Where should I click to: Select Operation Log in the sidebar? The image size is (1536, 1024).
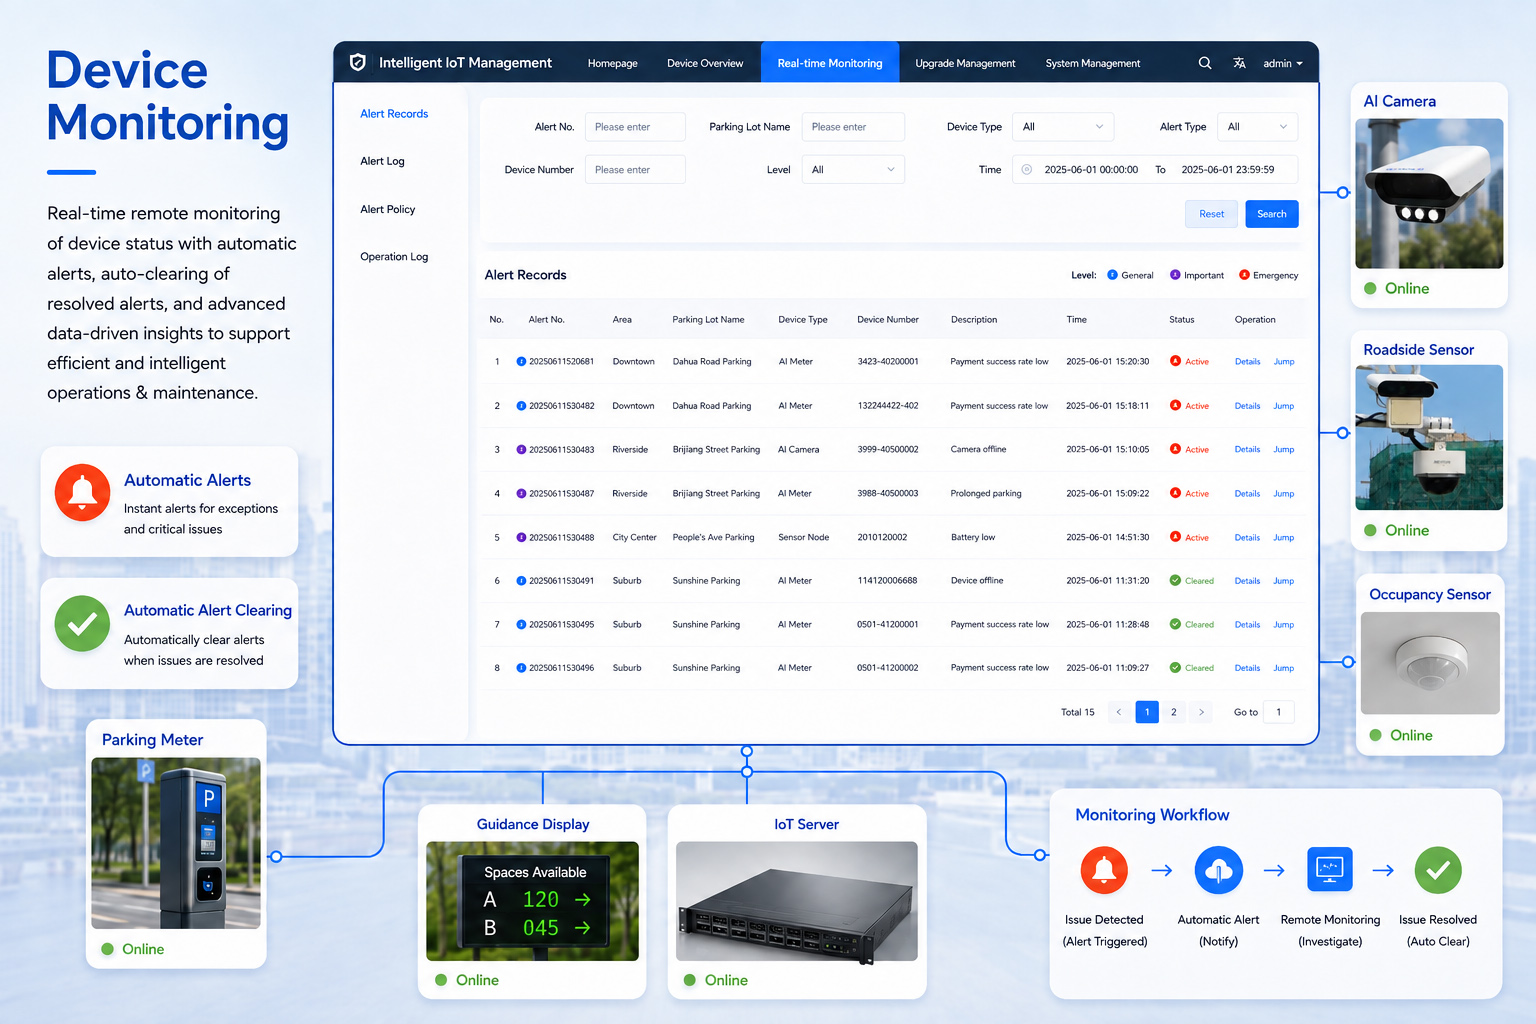tap(394, 257)
